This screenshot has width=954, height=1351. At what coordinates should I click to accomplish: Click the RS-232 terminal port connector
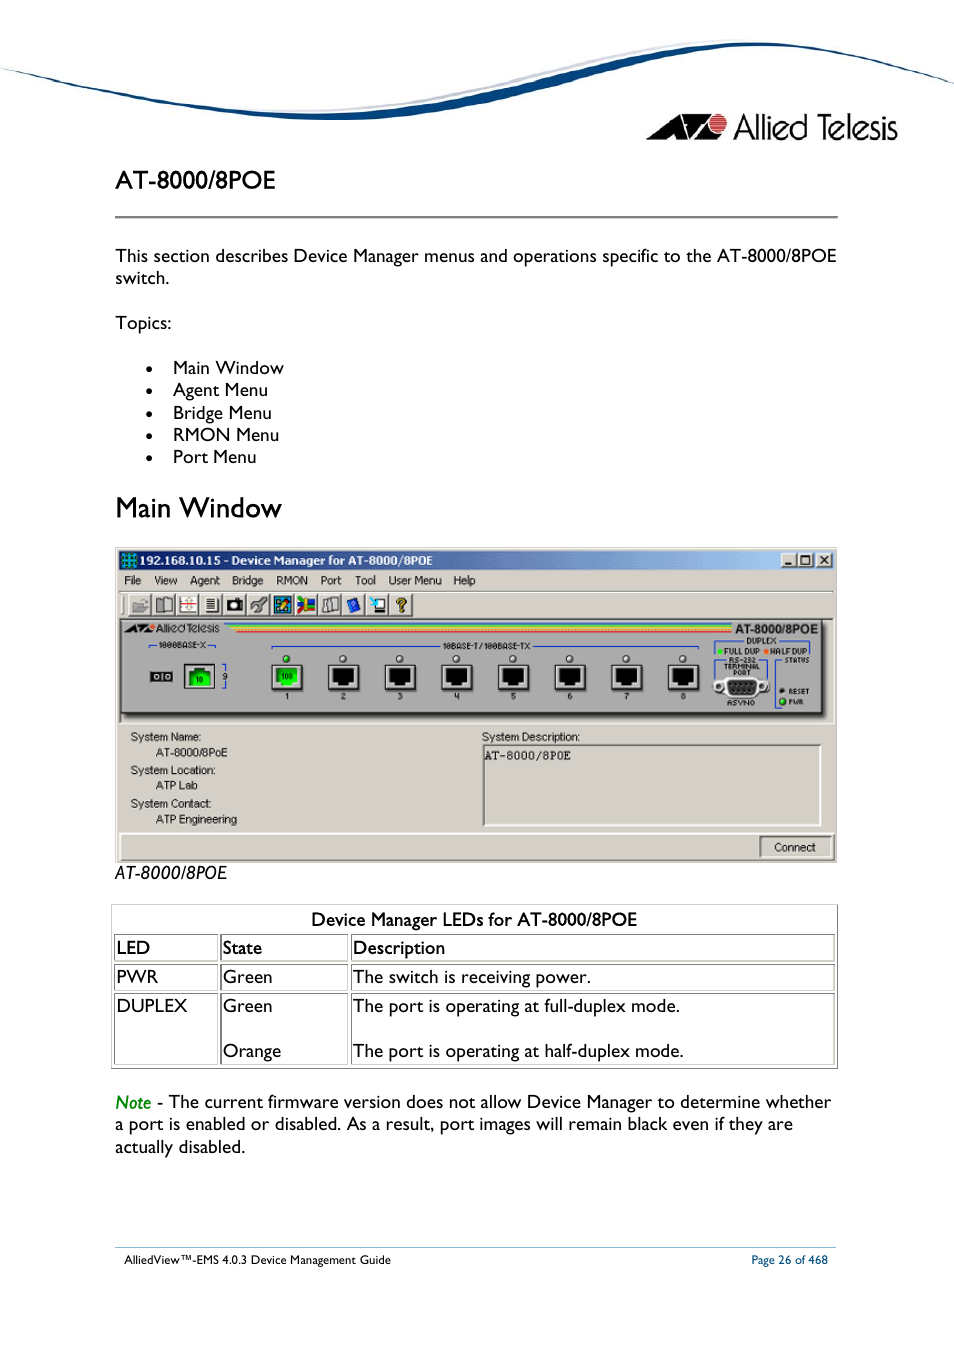coord(741,687)
